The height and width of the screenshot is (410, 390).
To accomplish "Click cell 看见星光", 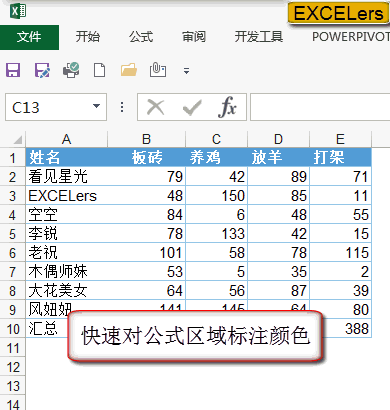I will click(67, 176).
